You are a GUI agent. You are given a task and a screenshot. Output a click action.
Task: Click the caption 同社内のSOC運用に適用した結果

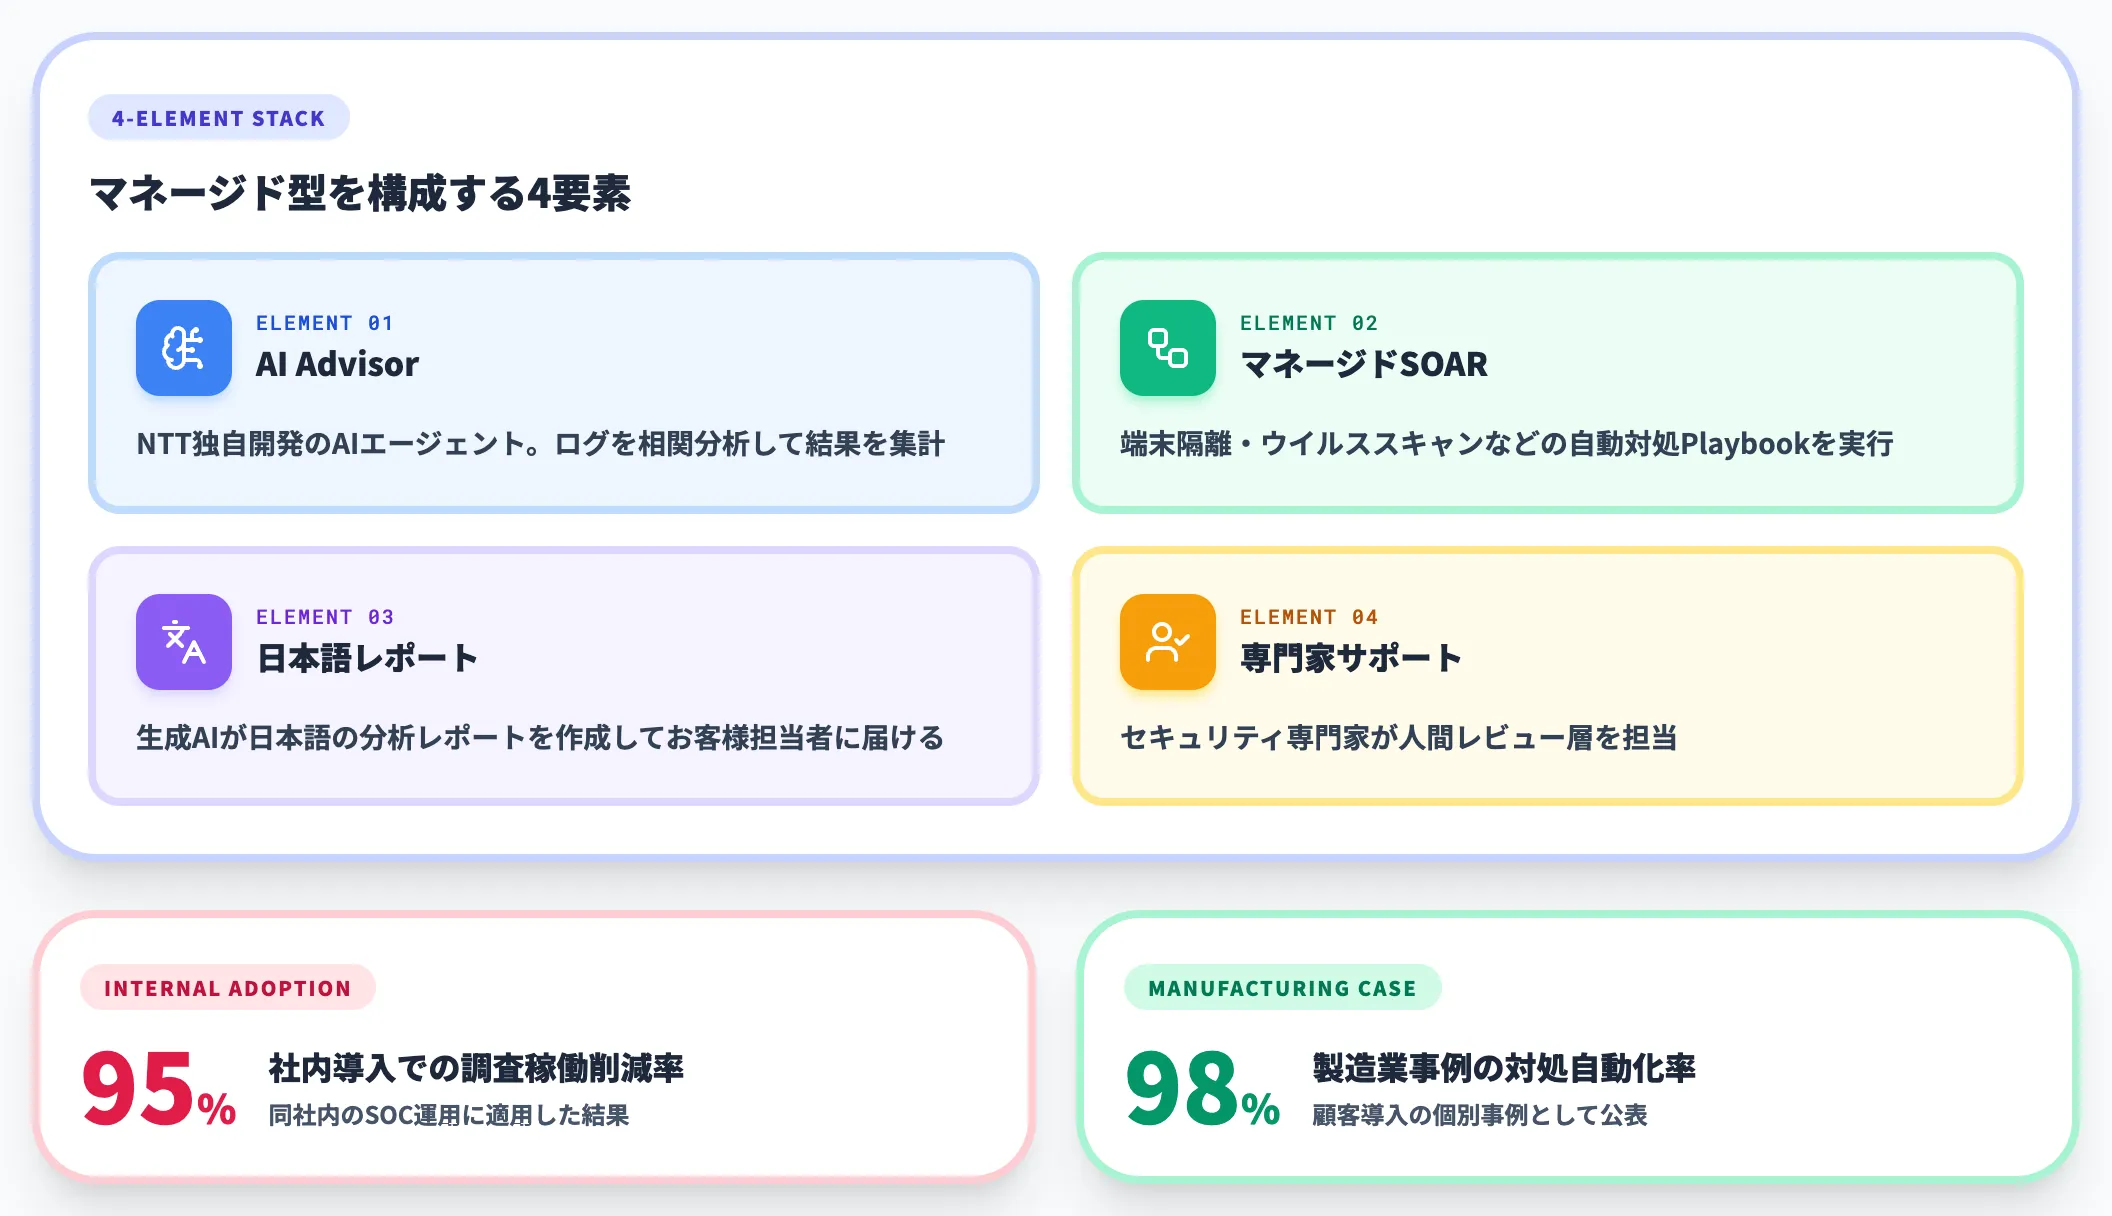[449, 1115]
